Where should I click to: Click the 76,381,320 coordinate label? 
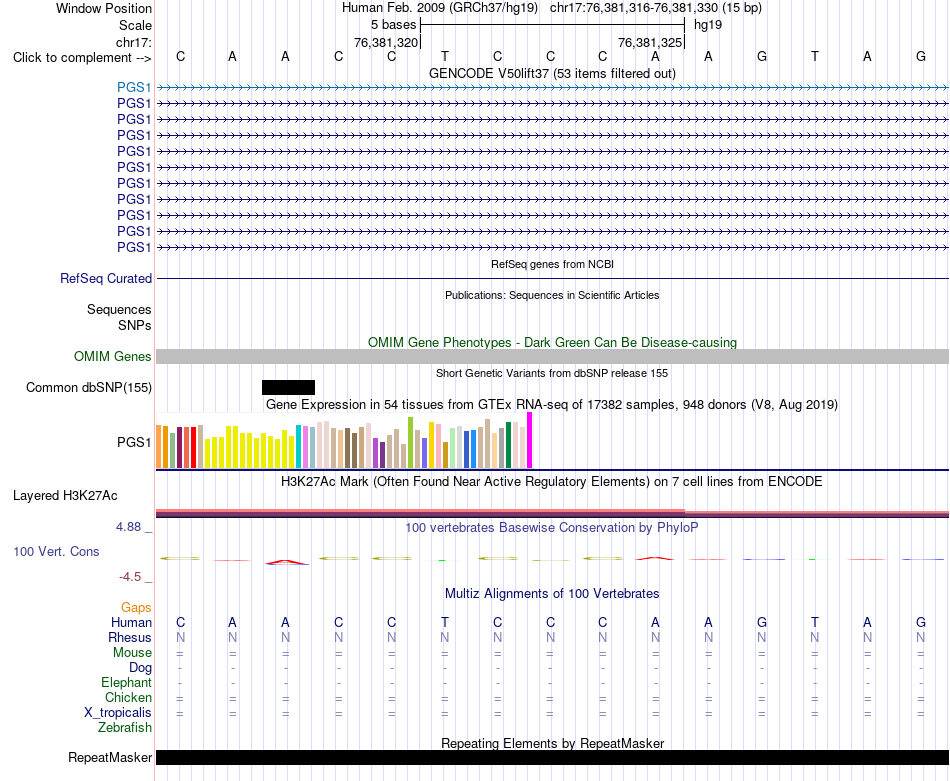coord(386,42)
